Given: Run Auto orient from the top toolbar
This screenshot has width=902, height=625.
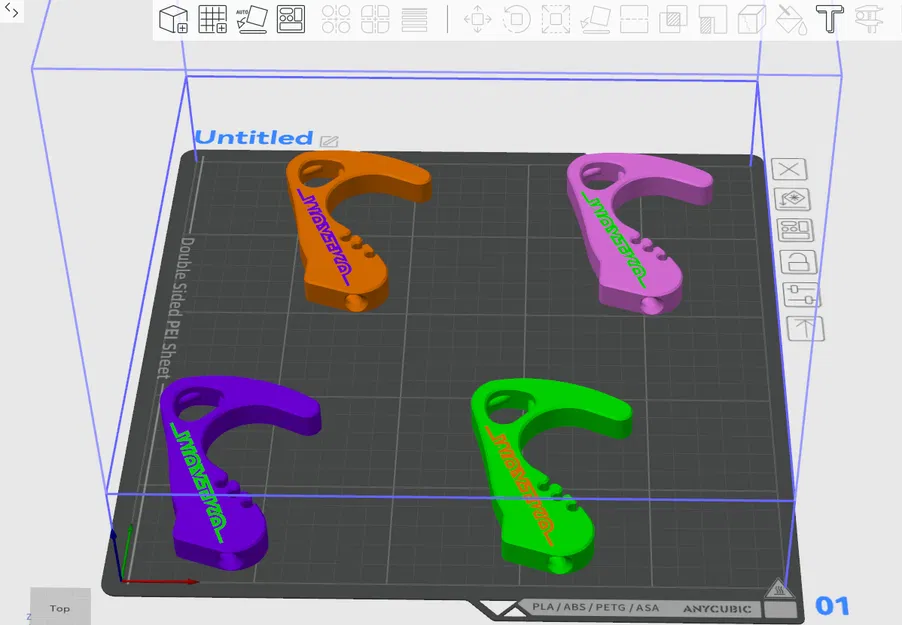Looking at the screenshot, I should (251, 19).
